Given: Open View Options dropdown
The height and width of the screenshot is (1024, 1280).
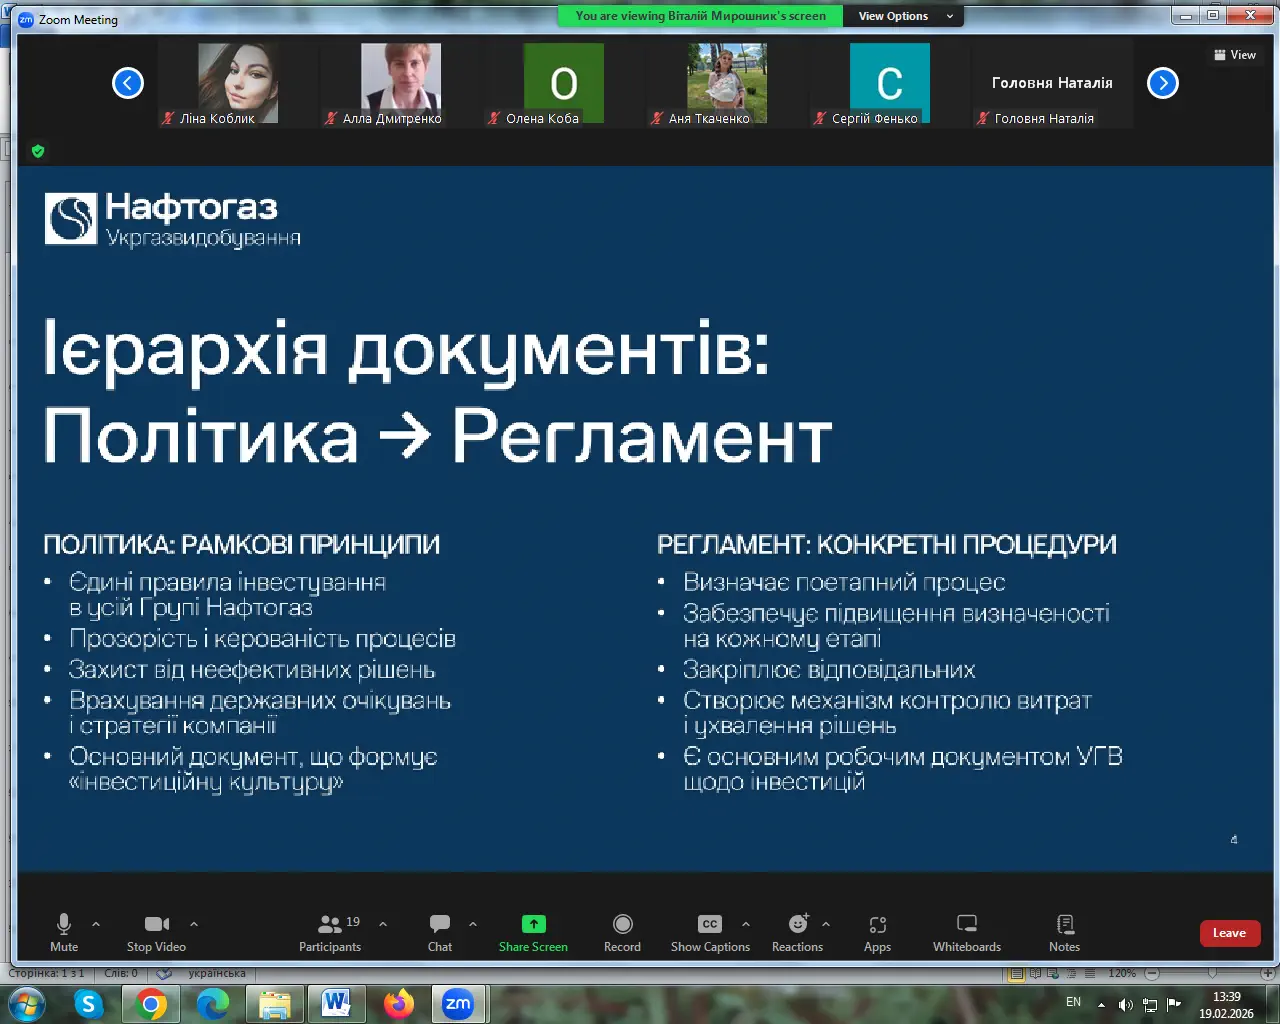Looking at the screenshot, I should pyautogui.click(x=905, y=16).
